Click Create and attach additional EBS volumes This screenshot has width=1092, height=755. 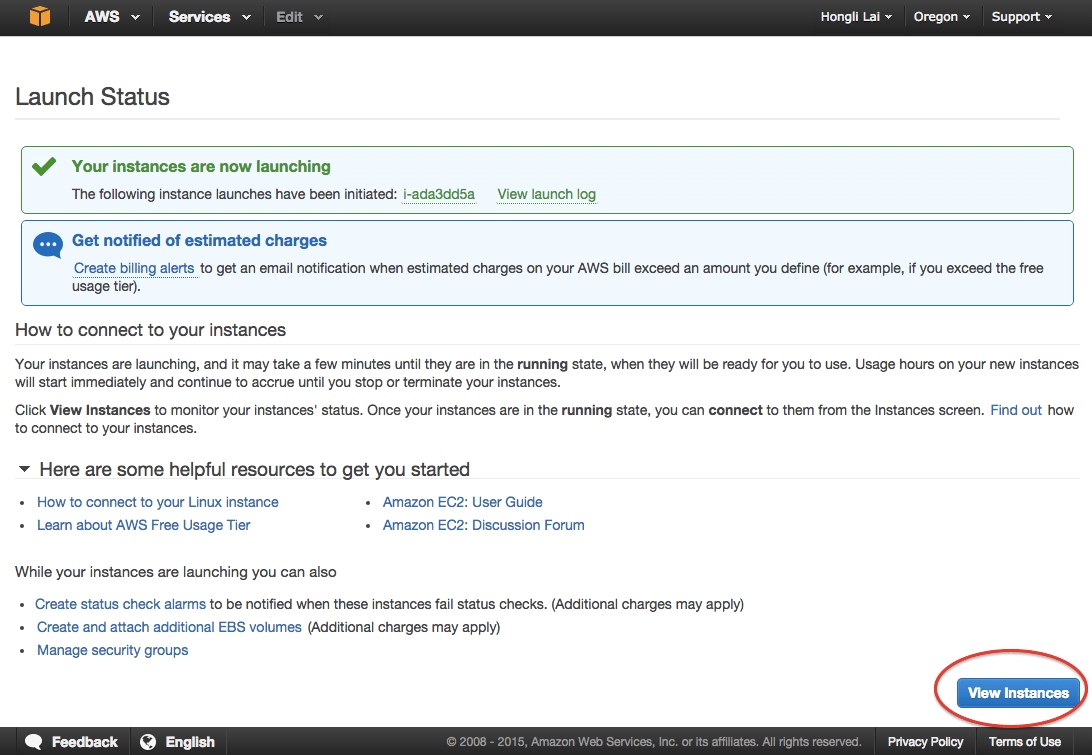[x=169, y=627]
